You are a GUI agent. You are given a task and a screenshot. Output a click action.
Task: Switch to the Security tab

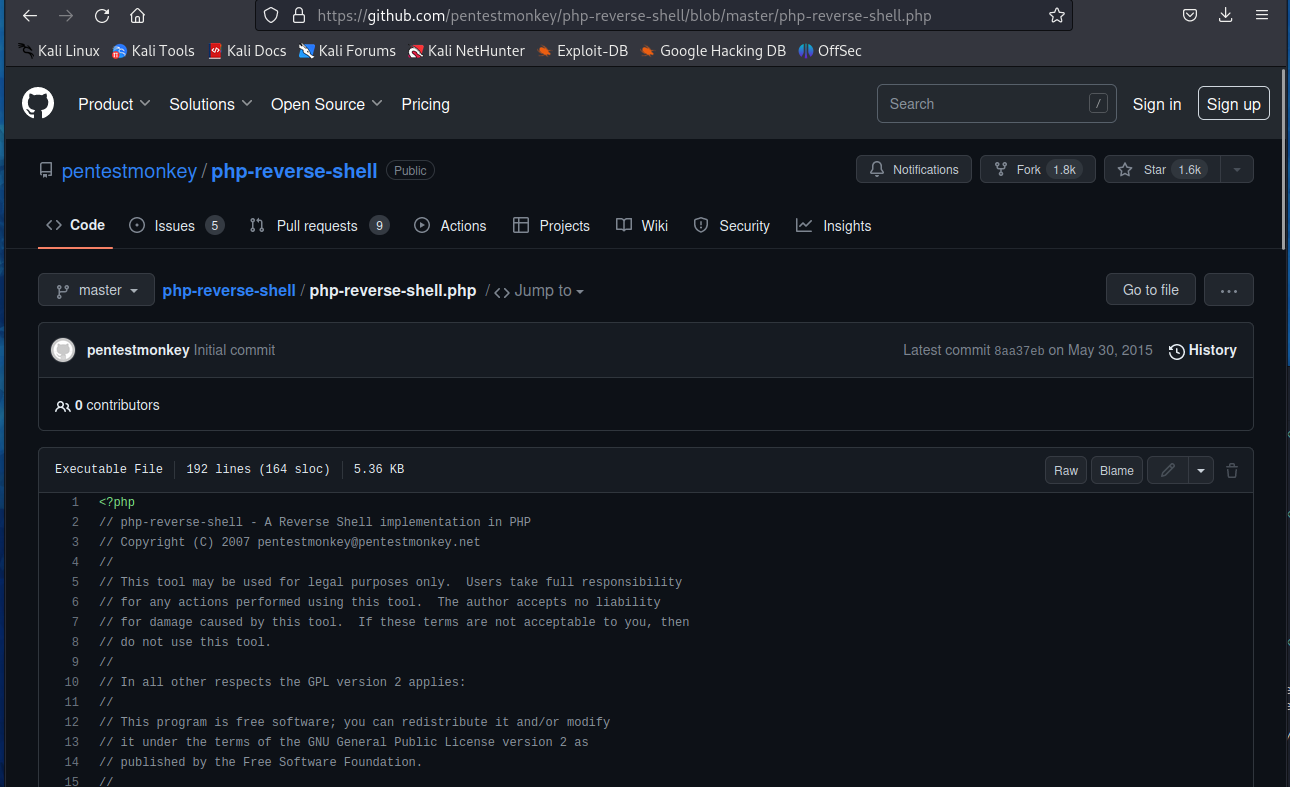coord(732,226)
